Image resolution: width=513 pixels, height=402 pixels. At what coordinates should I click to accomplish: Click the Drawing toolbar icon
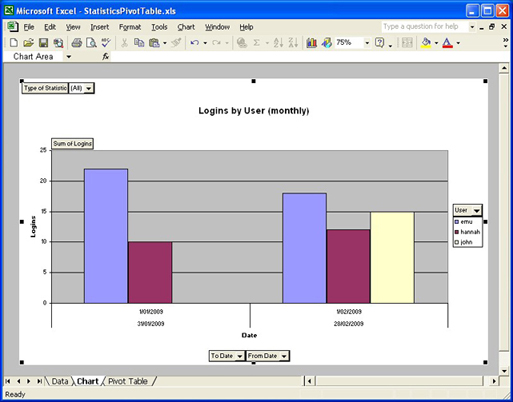pos(327,43)
